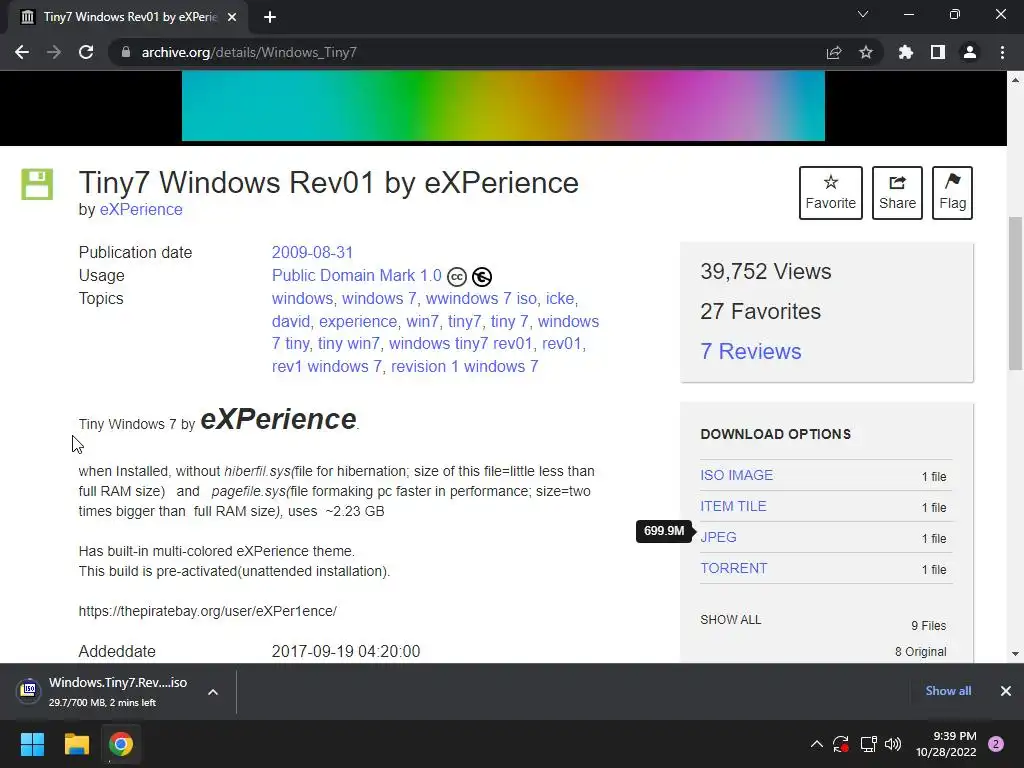Reload the archive.org page
Viewport: 1024px width, 768px height.
click(86, 52)
